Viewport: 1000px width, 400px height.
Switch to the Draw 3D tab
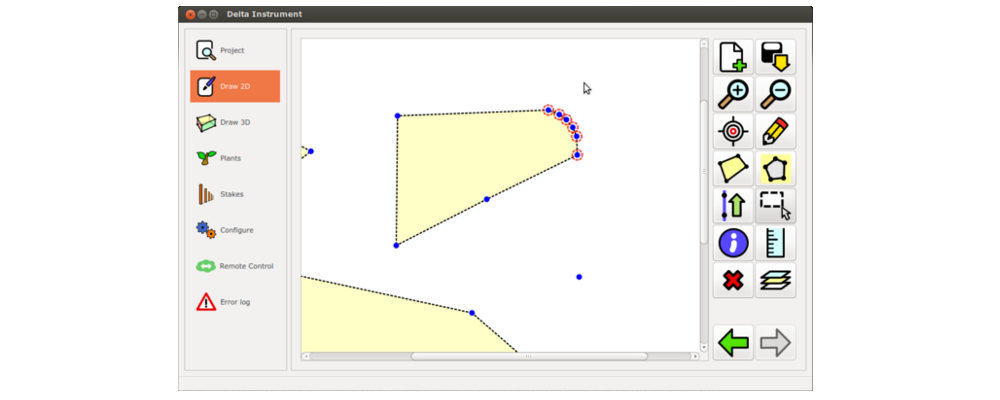235,122
